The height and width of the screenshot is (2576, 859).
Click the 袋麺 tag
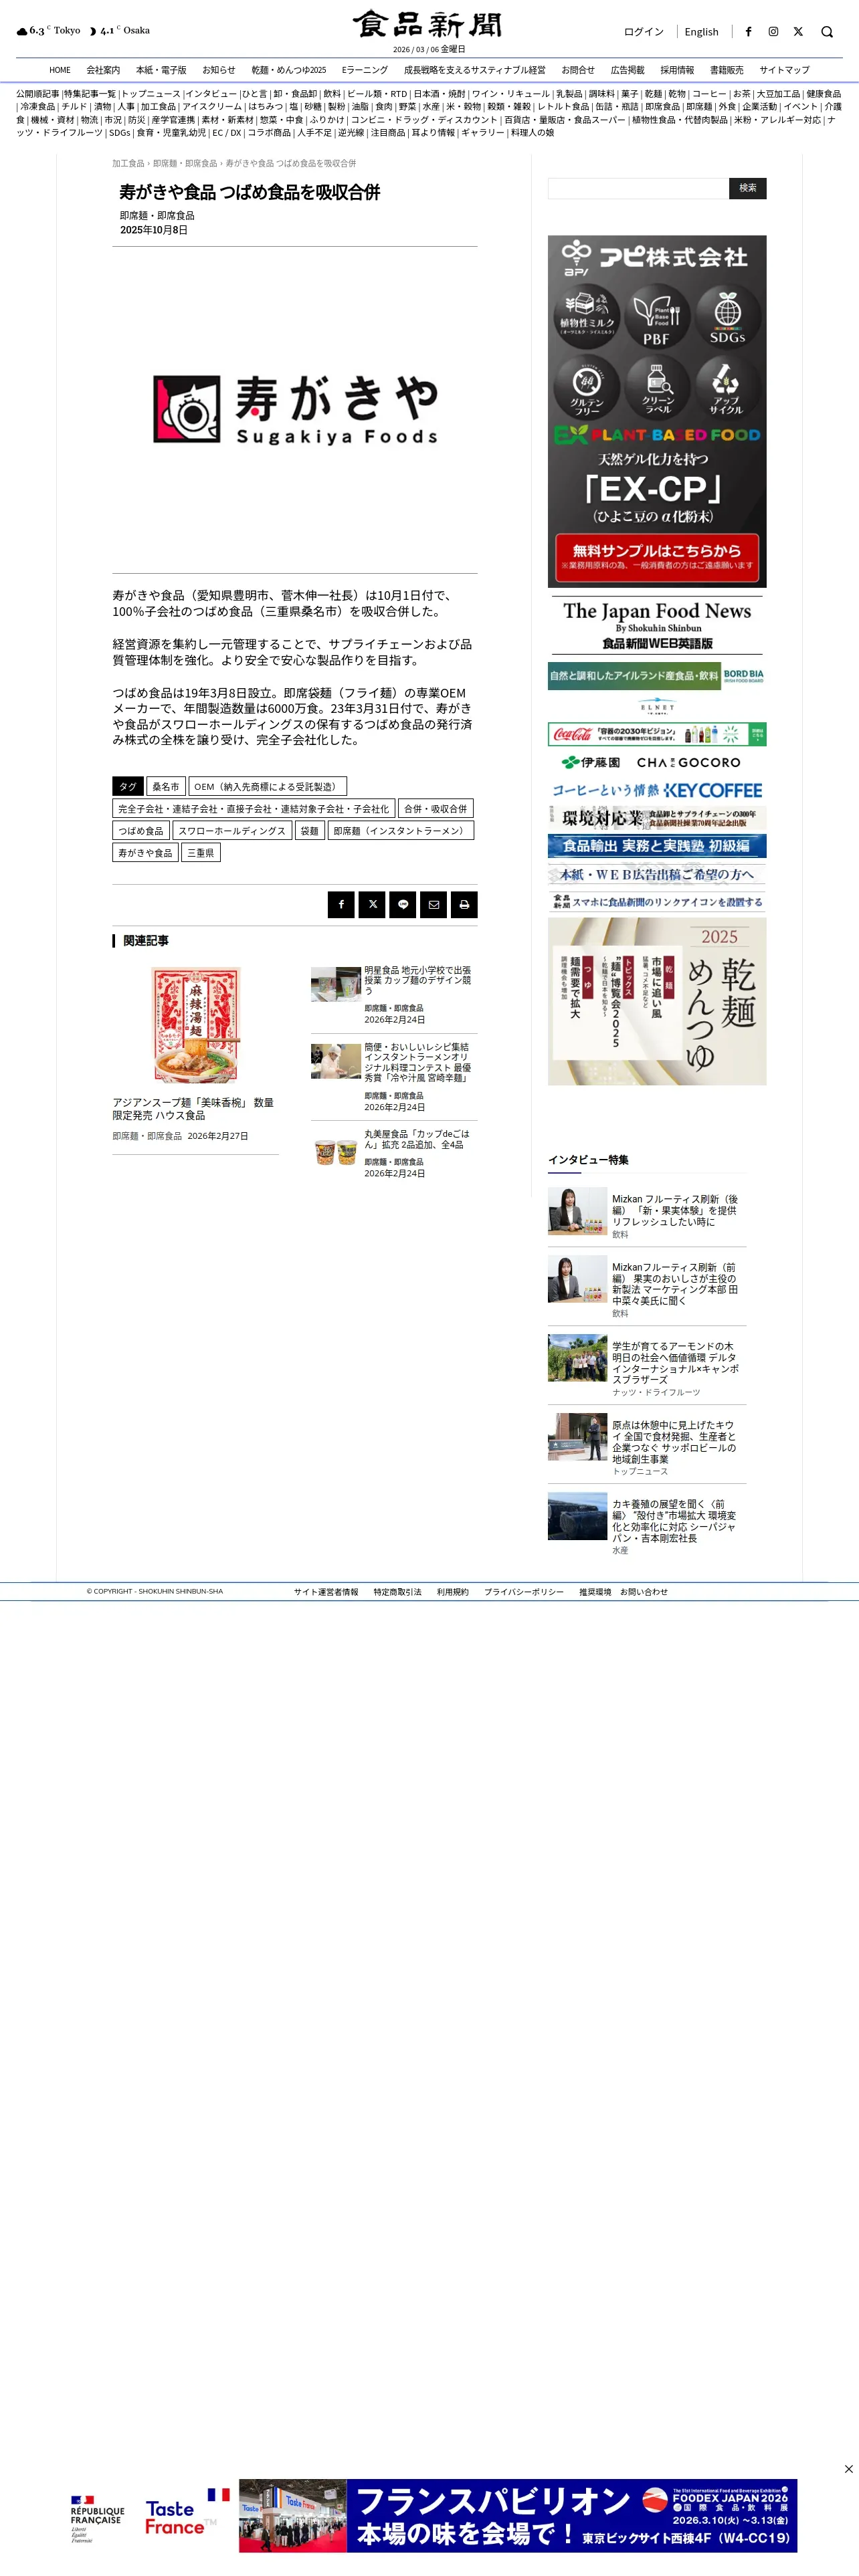tap(310, 831)
